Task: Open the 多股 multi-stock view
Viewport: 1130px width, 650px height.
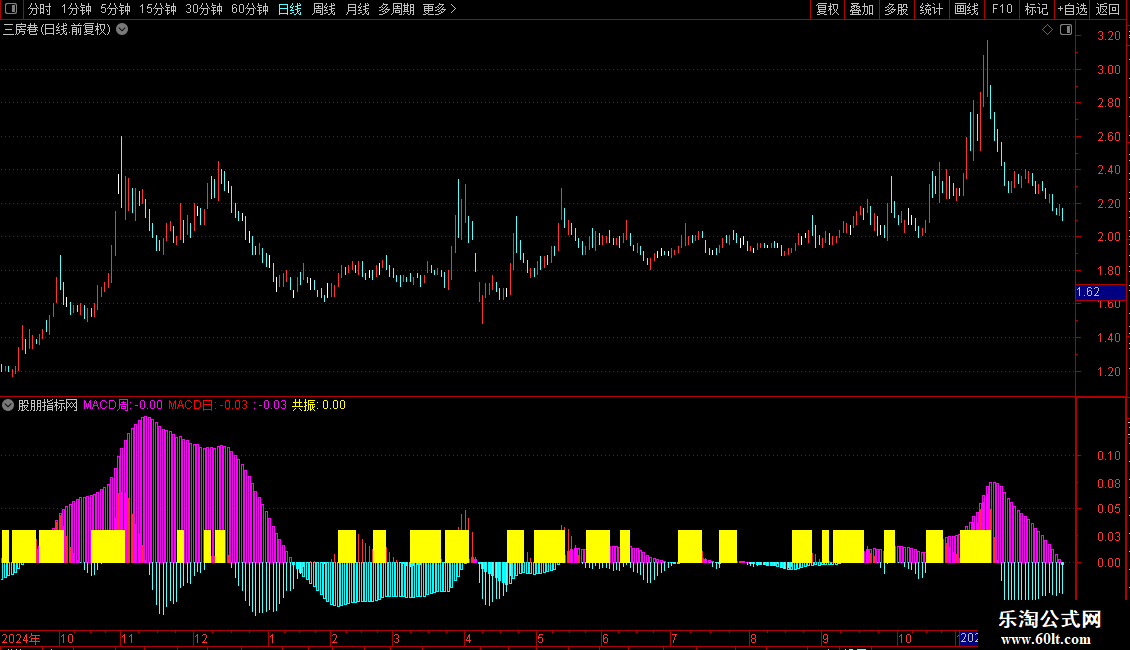Action: click(x=897, y=9)
